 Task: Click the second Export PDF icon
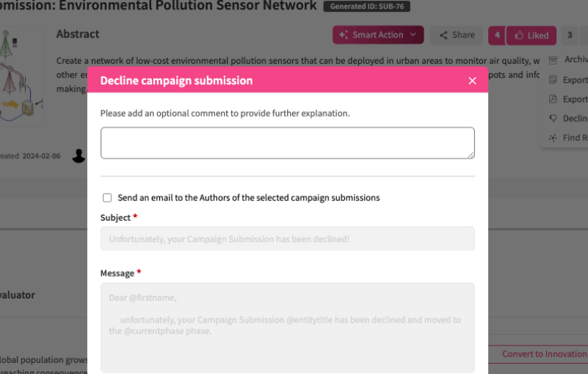[x=553, y=99]
